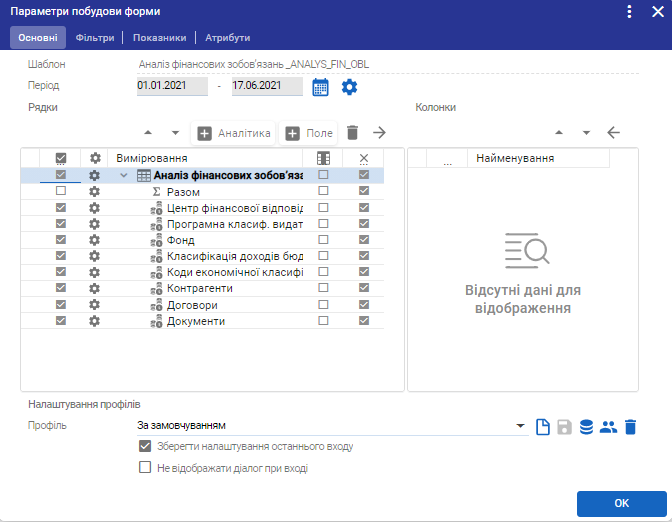Enable 'Не відображати діалог при вході' checkbox
Viewport: 672px width, 522px height.
[x=145, y=467]
